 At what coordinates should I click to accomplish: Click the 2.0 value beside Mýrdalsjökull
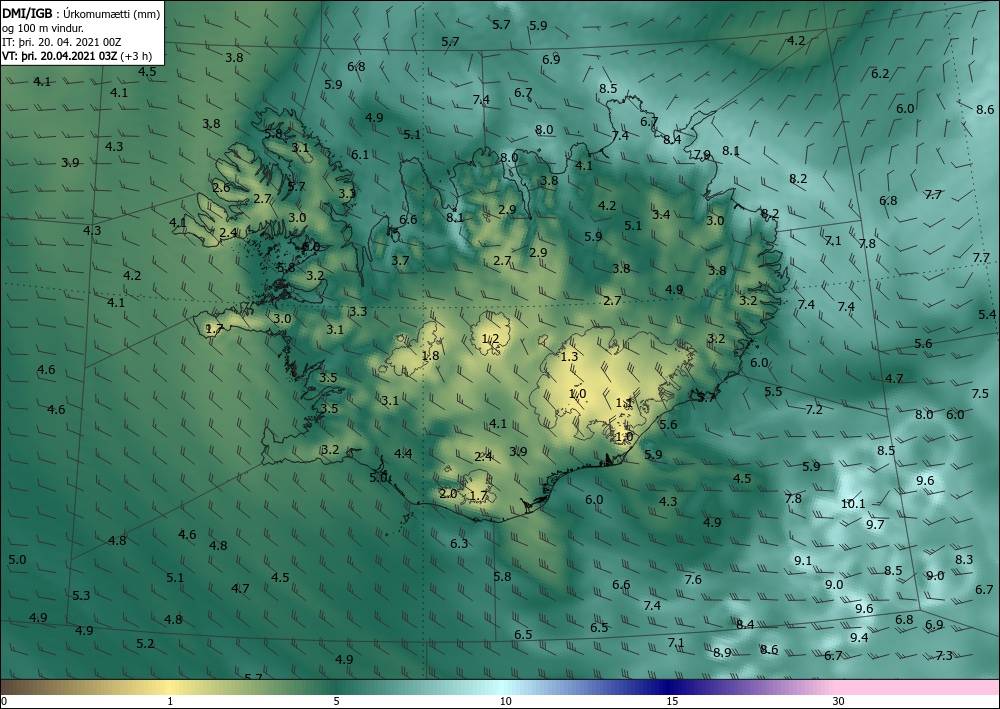point(448,494)
